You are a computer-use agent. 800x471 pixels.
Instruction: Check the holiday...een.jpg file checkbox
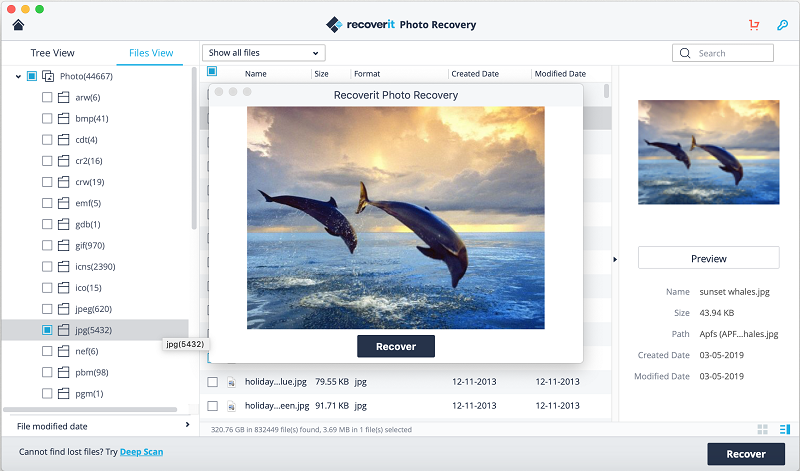(213, 406)
